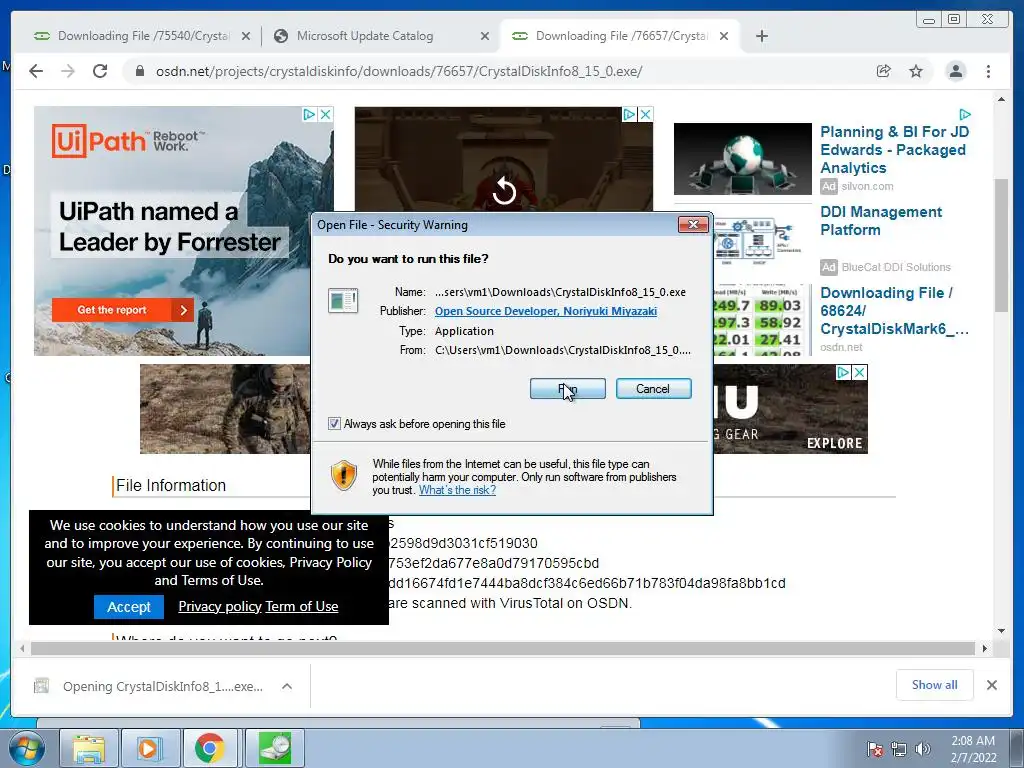Click the browser Back arrow
Screen dimensions: 1024x768
coord(36,71)
